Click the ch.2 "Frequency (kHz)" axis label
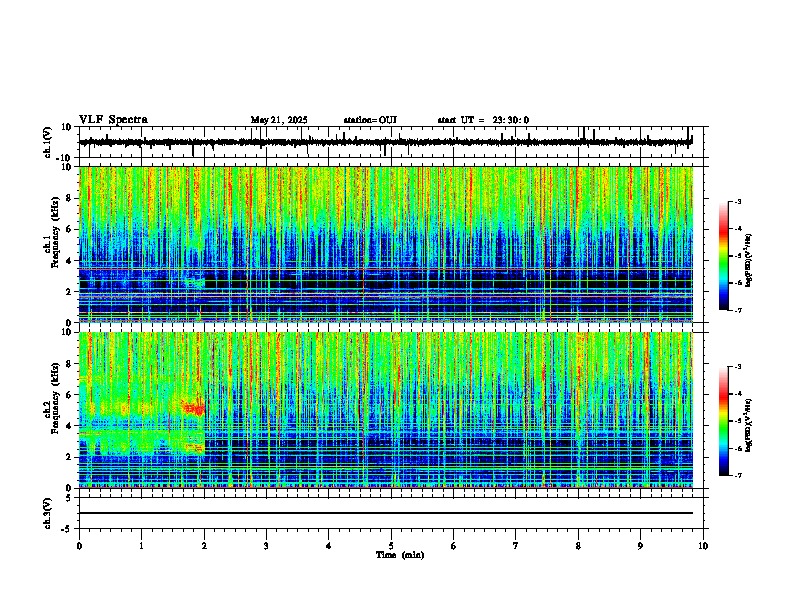Image resolution: width=792 pixels, height=612 pixels. [x=55, y=398]
